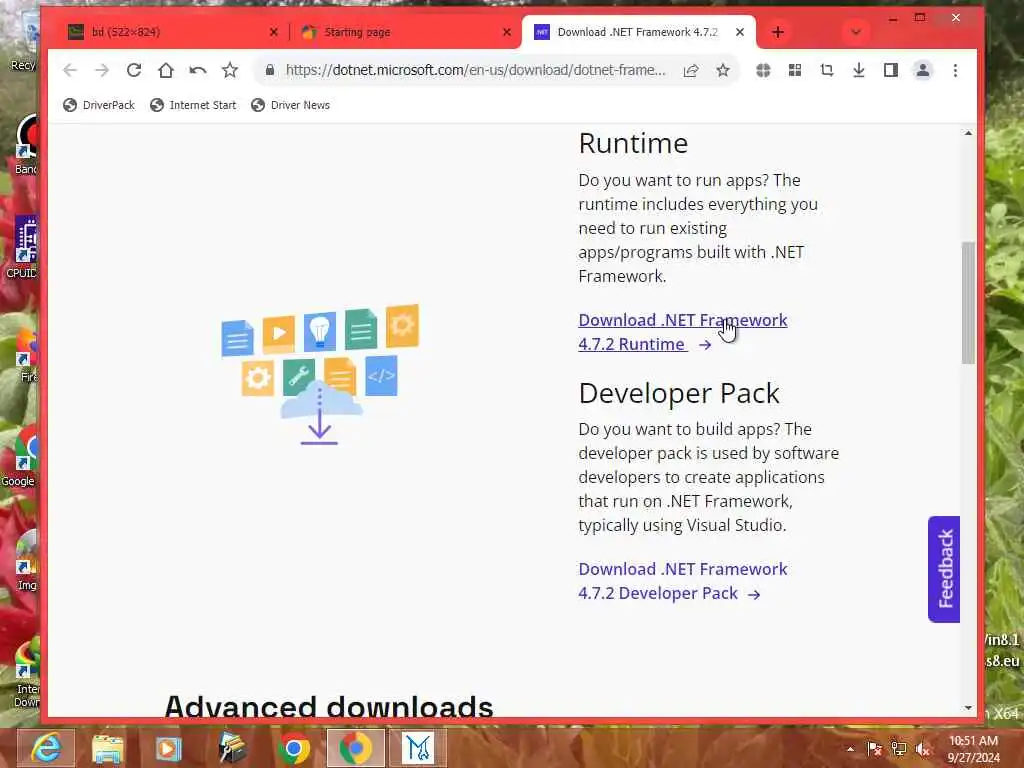Image resolution: width=1024 pixels, height=768 pixels.
Task: Open the Maxthon M taskbar icon
Action: pyautogui.click(x=418, y=748)
